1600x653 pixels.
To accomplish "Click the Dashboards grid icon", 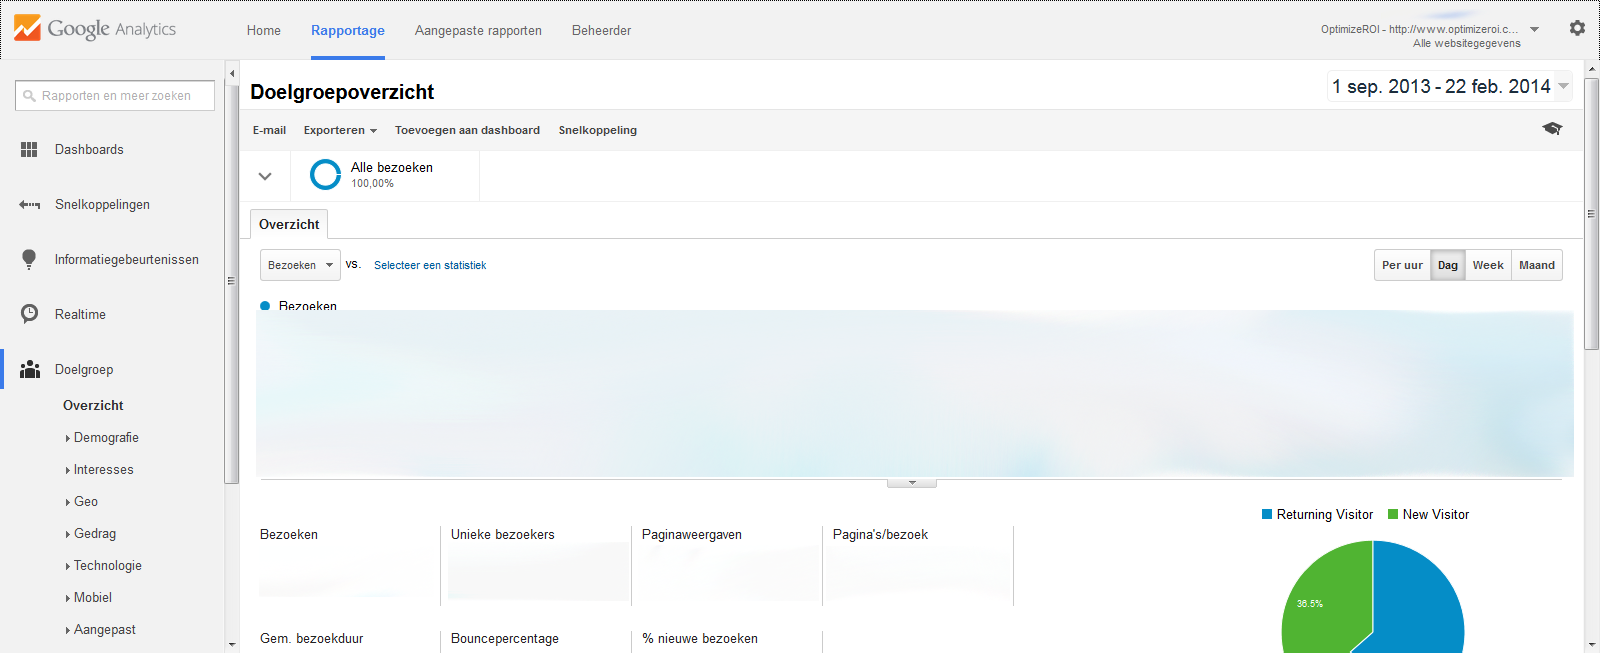I will (x=29, y=149).
